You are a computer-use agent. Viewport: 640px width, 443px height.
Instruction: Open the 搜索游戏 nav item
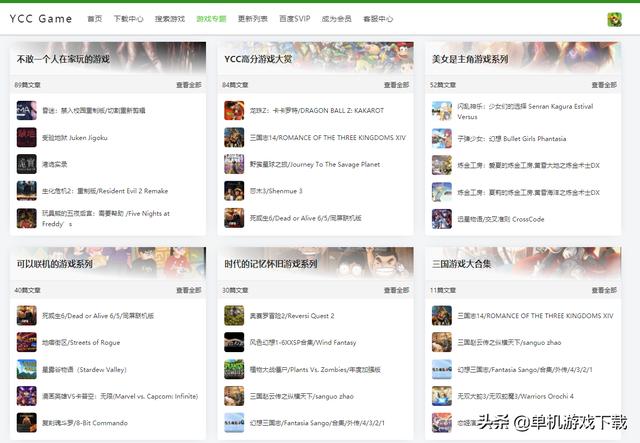(x=170, y=19)
